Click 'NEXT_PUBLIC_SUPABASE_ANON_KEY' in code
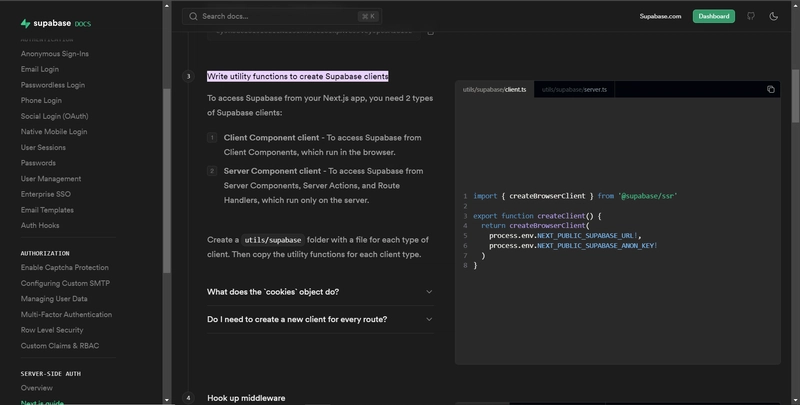Image resolution: width=800 pixels, height=405 pixels. click(596, 245)
